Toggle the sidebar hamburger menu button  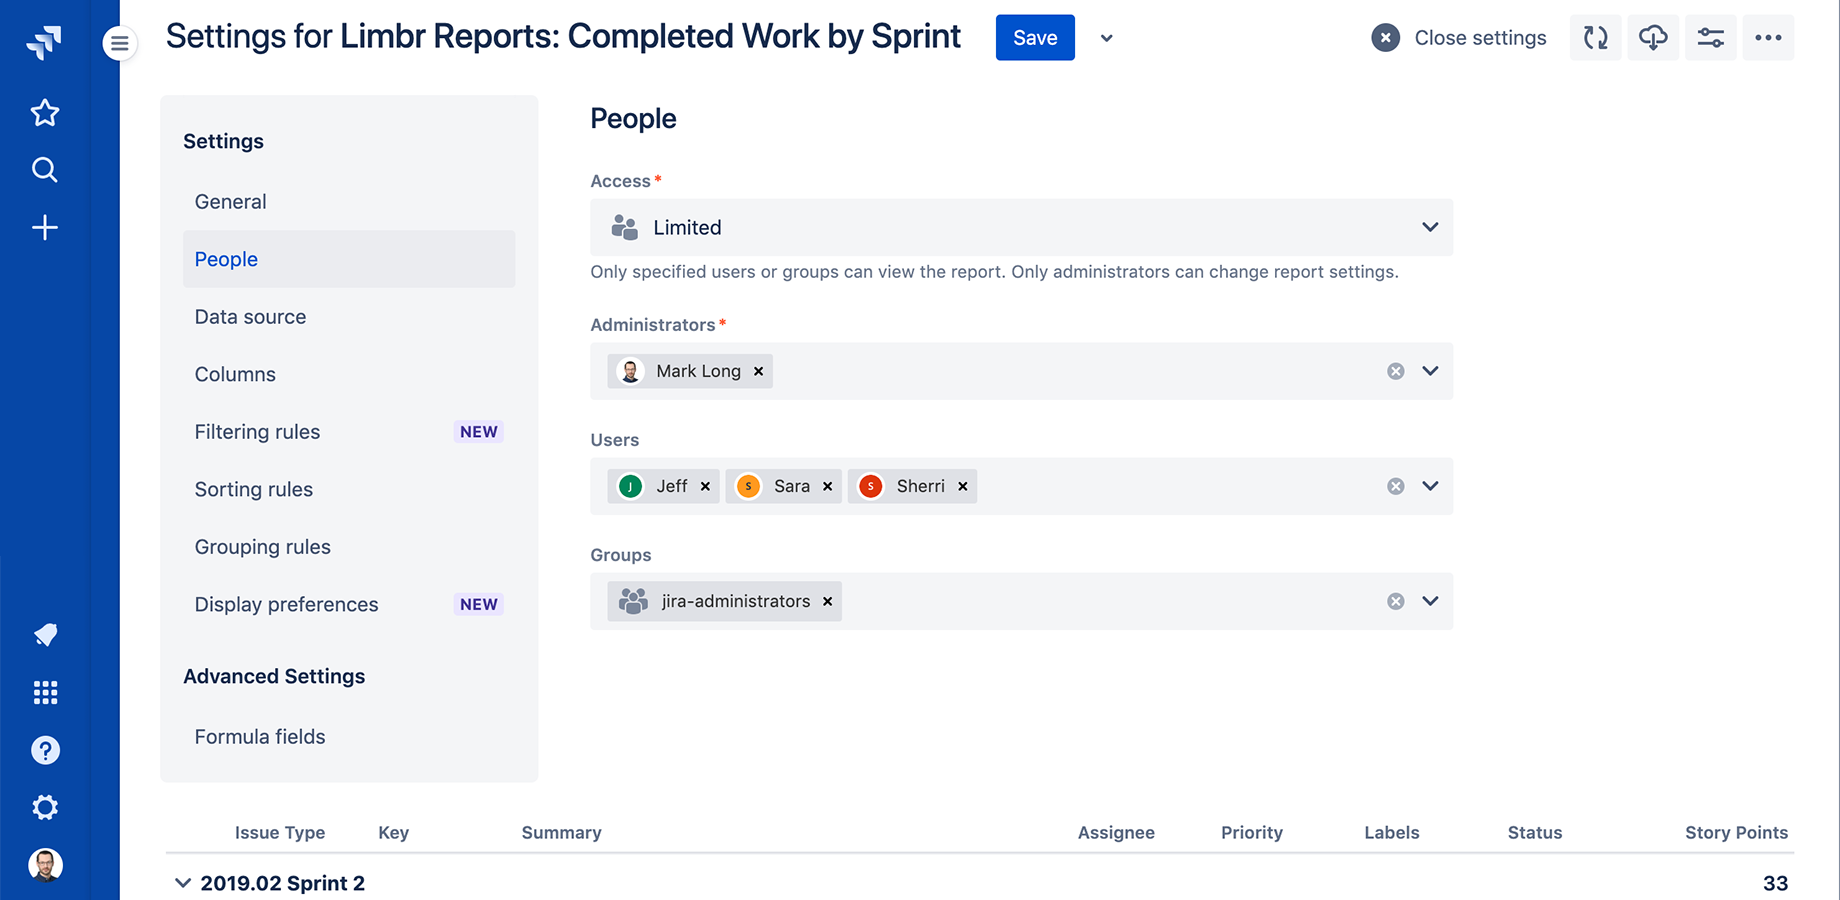pos(120,43)
